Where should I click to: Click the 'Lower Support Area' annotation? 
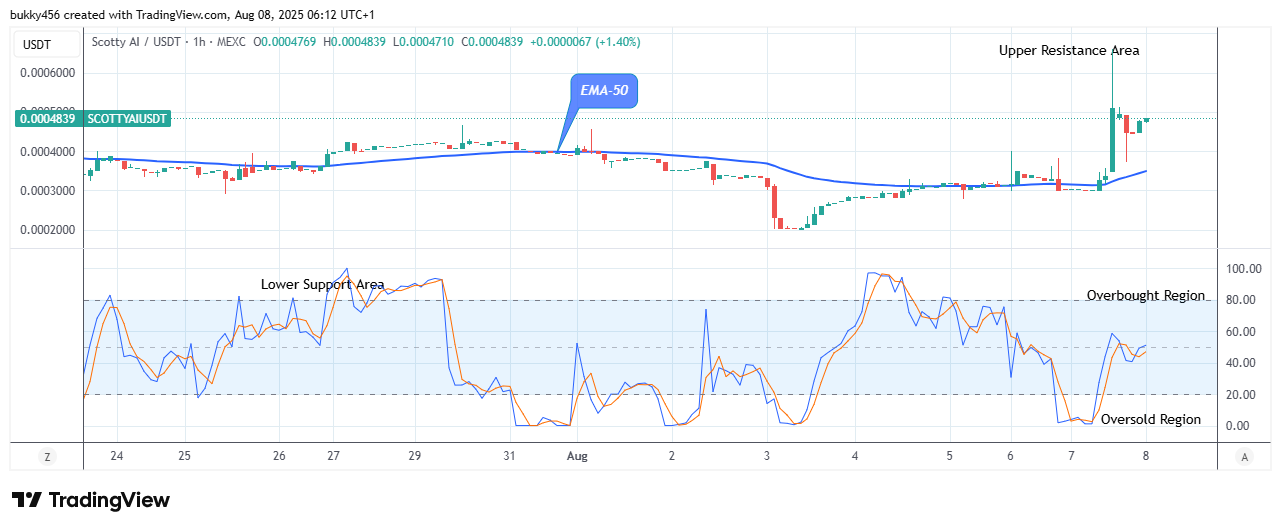(323, 284)
